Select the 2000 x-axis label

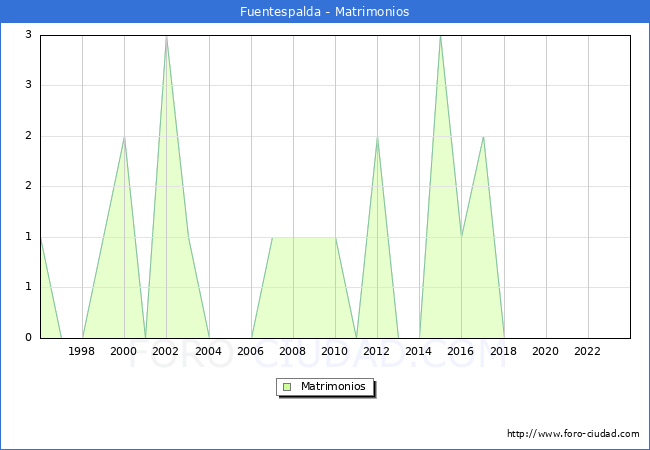tap(124, 351)
